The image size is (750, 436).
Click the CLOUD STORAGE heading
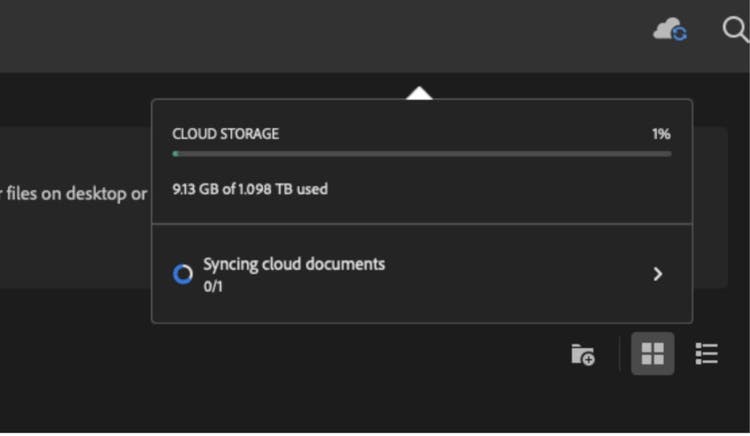point(225,134)
